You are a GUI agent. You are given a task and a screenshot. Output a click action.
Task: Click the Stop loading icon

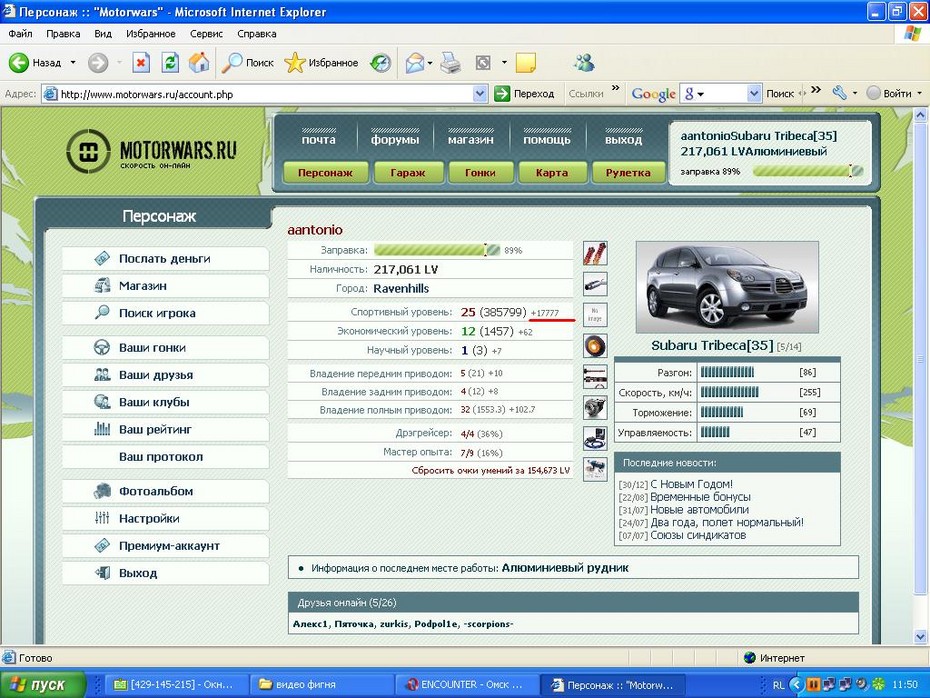pos(141,62)
